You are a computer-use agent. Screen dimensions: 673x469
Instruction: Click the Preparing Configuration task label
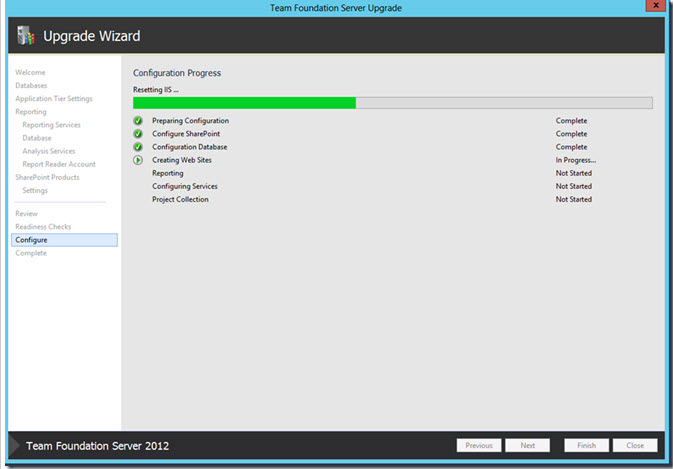191,121
